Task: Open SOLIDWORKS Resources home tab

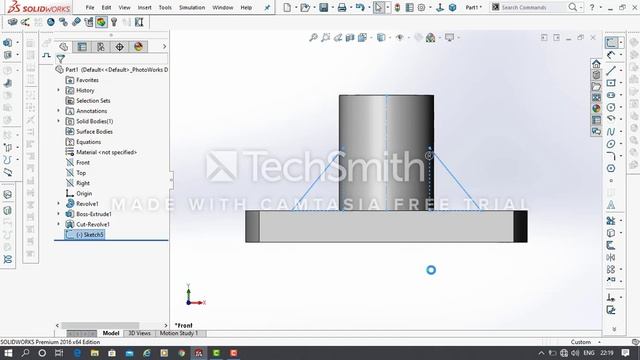Action: click(x=596, y=64)
